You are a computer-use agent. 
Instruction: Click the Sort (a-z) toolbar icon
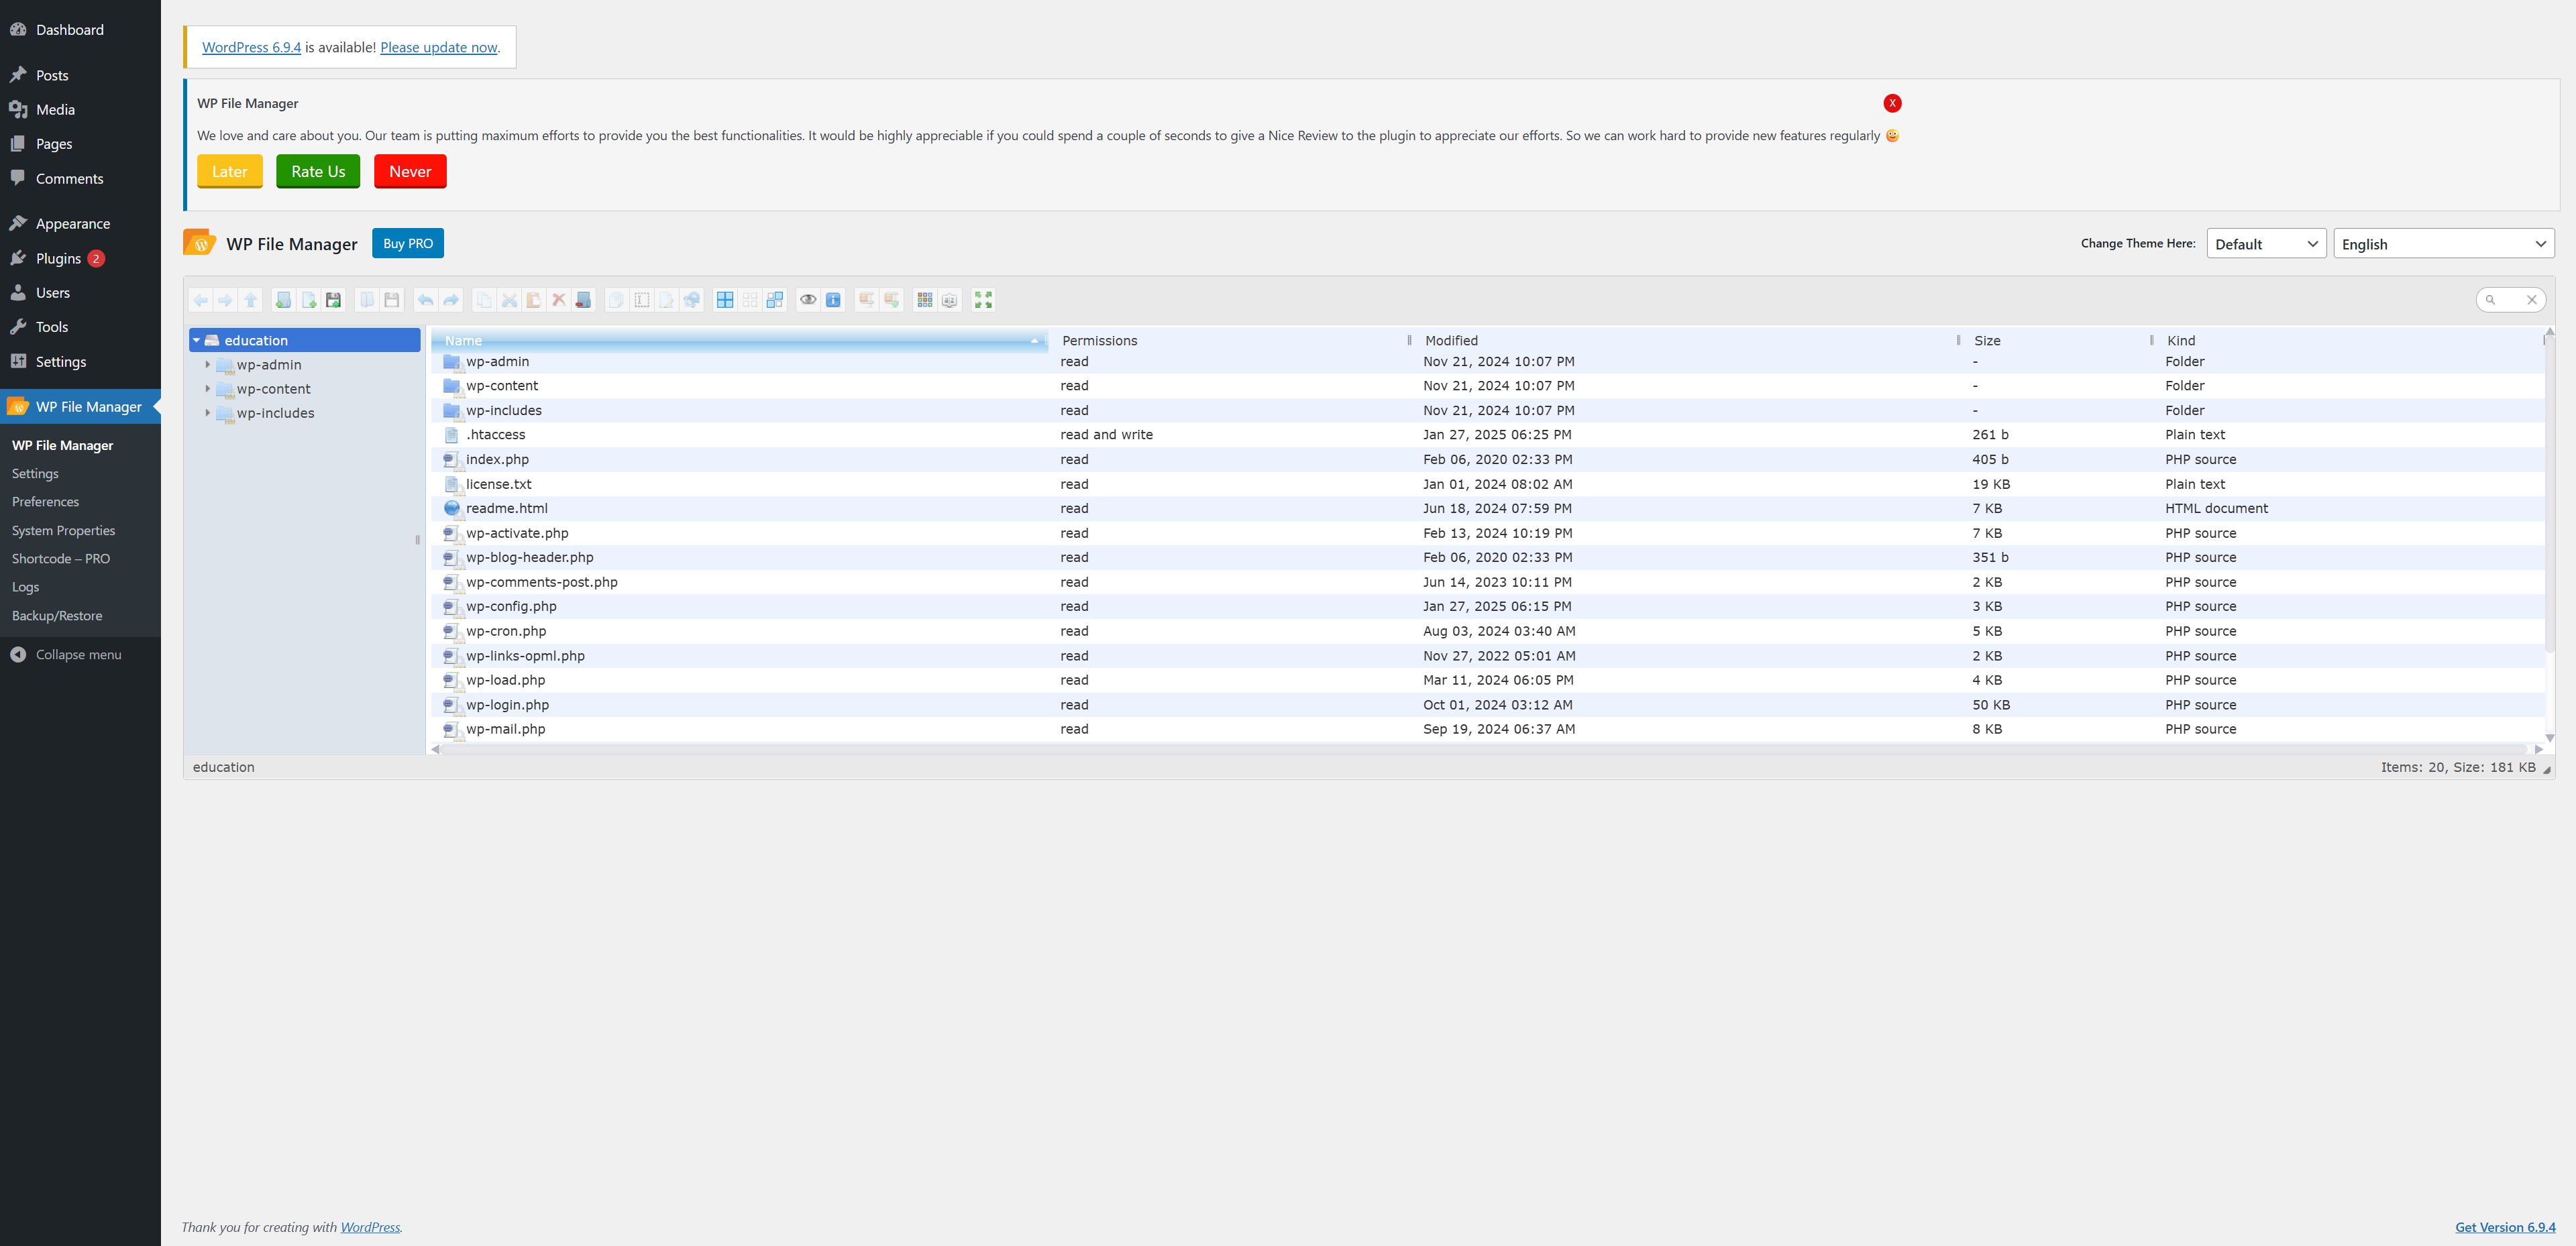(x=950, y=300)
